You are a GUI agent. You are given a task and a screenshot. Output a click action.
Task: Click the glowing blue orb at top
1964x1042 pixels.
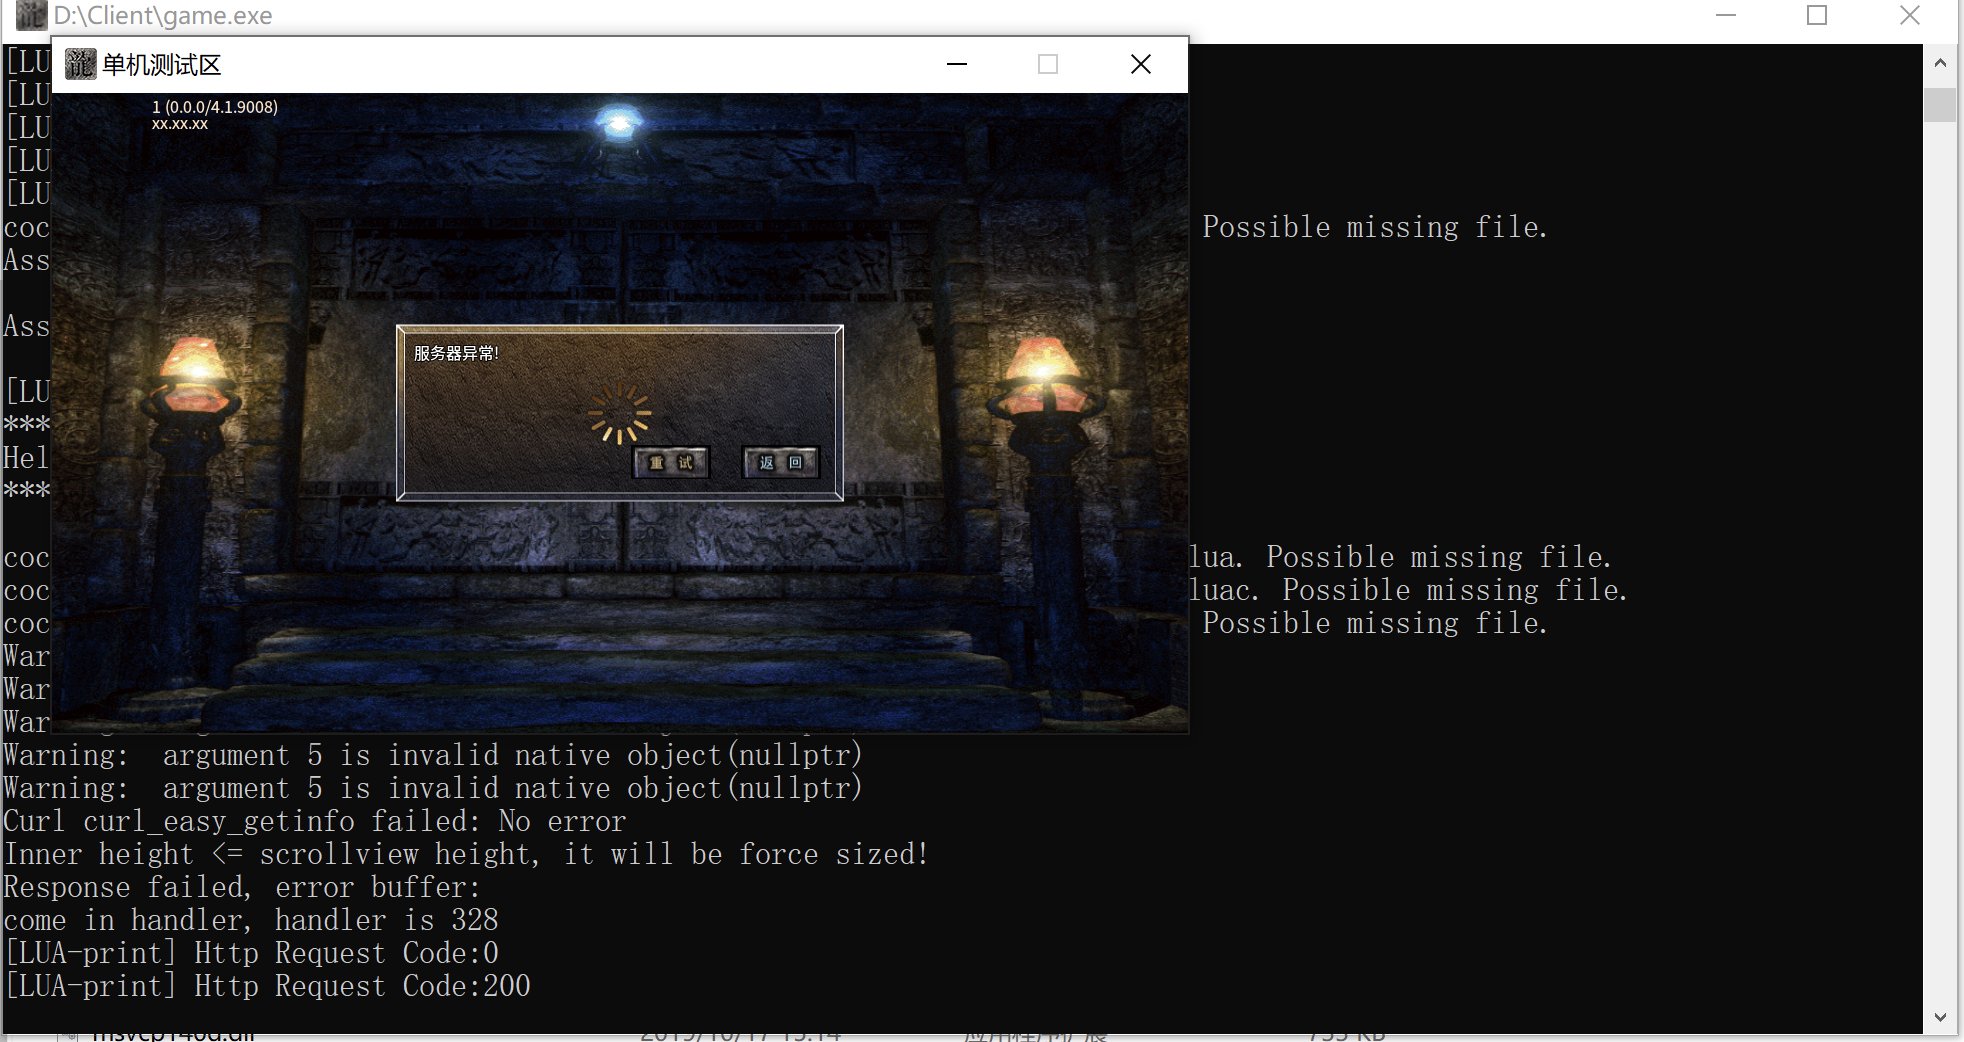tap(619, 124)
